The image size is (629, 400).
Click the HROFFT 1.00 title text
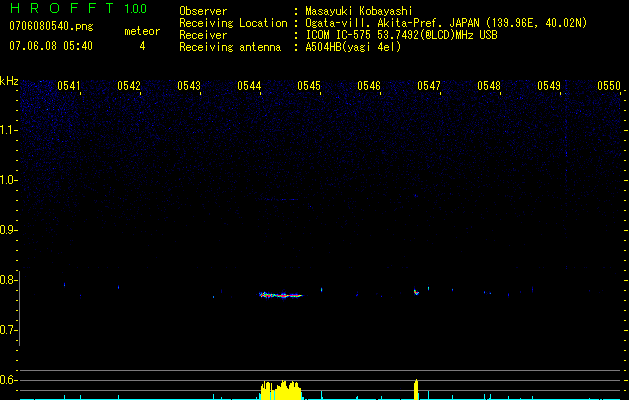(x=78, y=8)
